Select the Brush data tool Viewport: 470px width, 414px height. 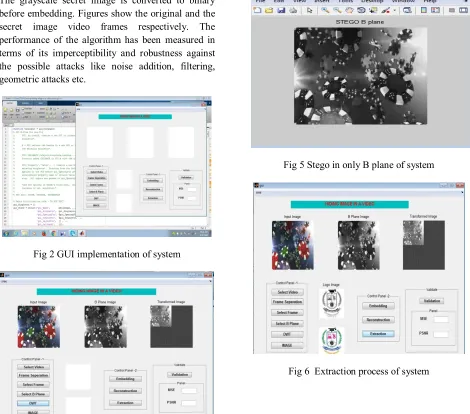[x=386, y=10]
